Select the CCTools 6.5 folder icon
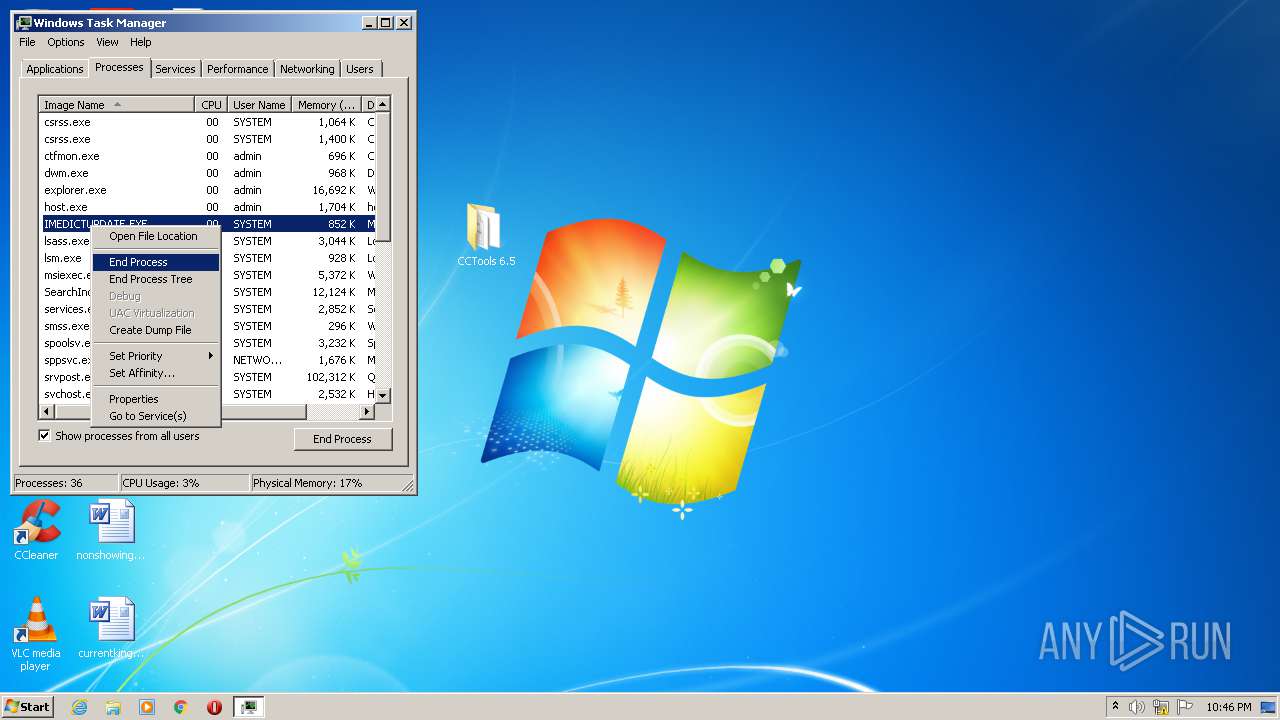Viewport: 1280px width, 720px height. 486,236
